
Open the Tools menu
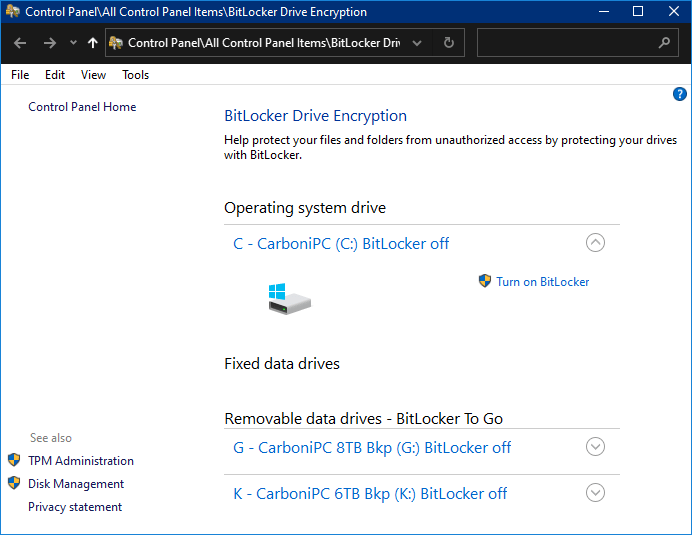[135, 75]
